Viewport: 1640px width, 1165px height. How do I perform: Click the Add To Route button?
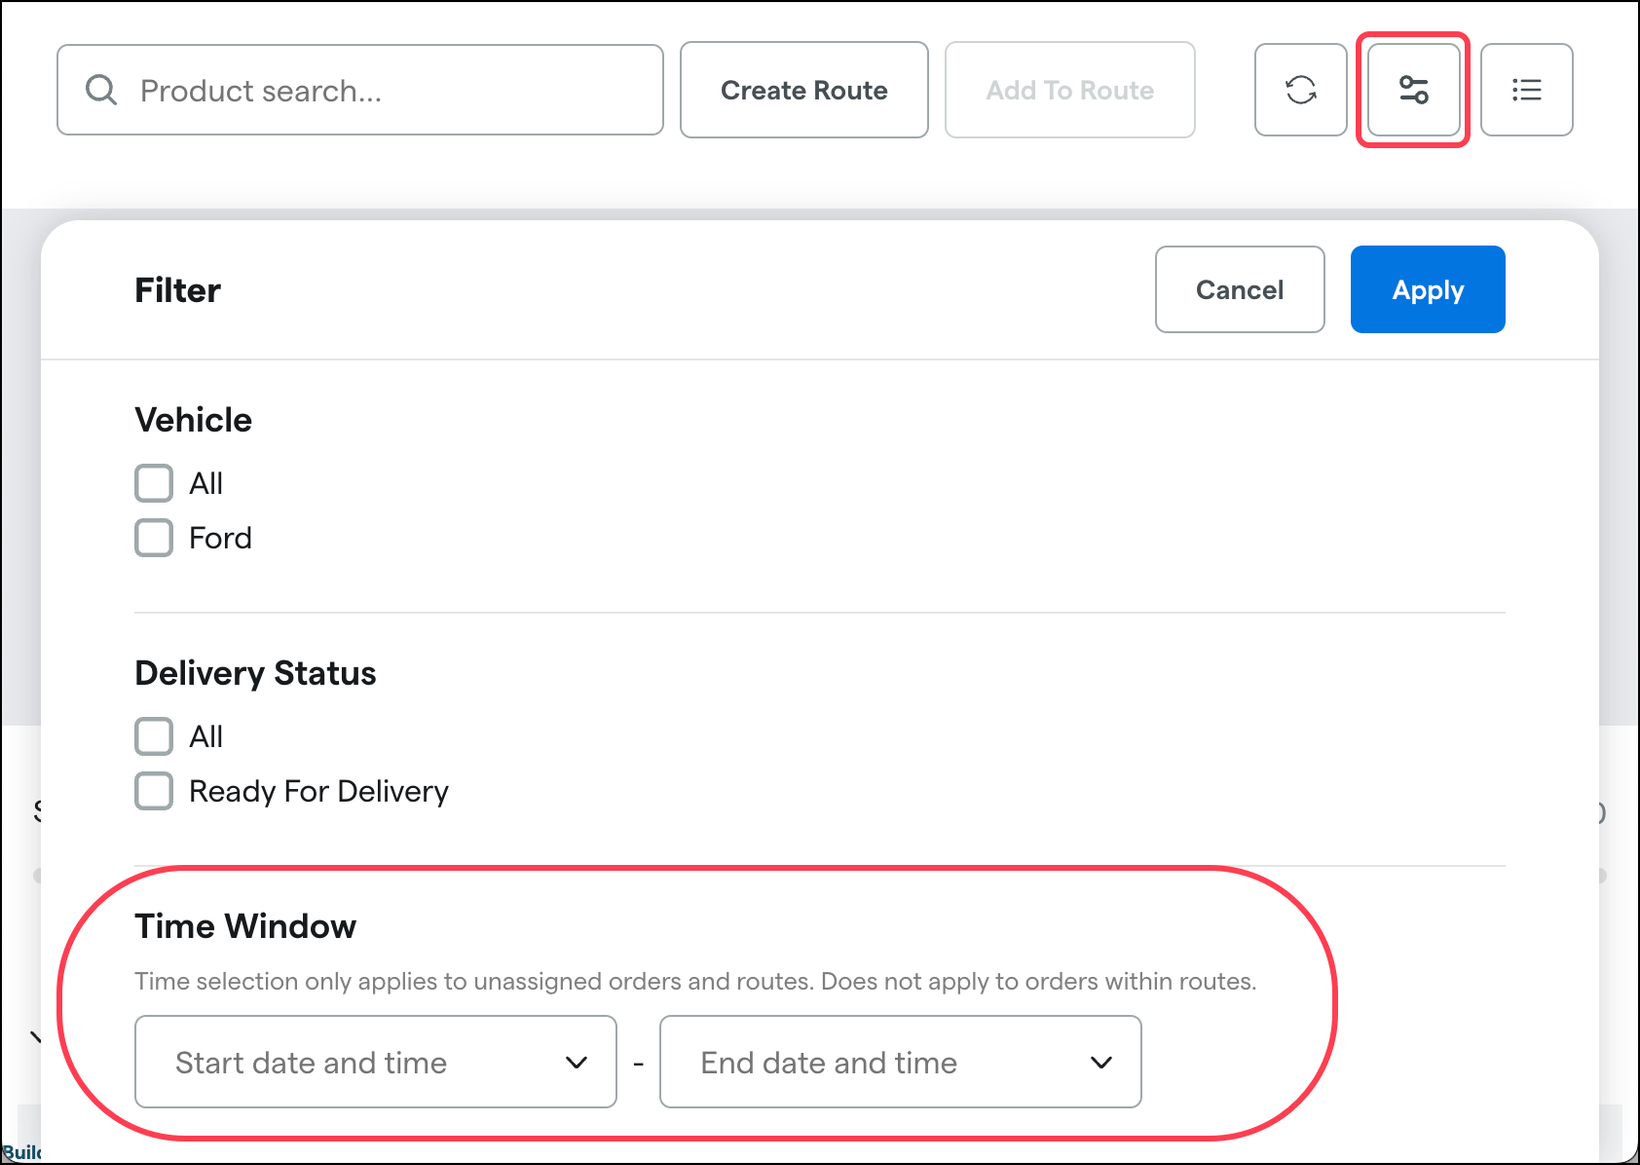(x=1070, y=90)
